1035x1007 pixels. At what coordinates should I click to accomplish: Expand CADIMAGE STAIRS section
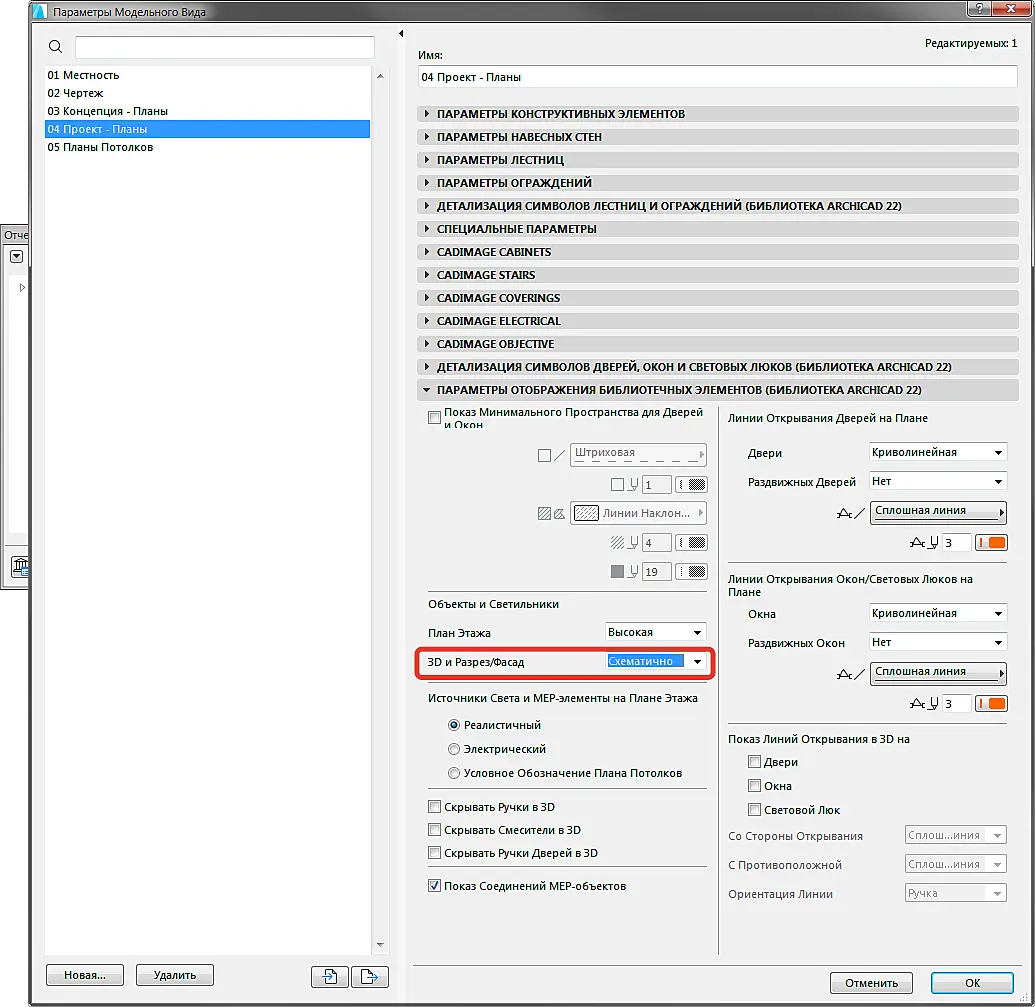718,275
